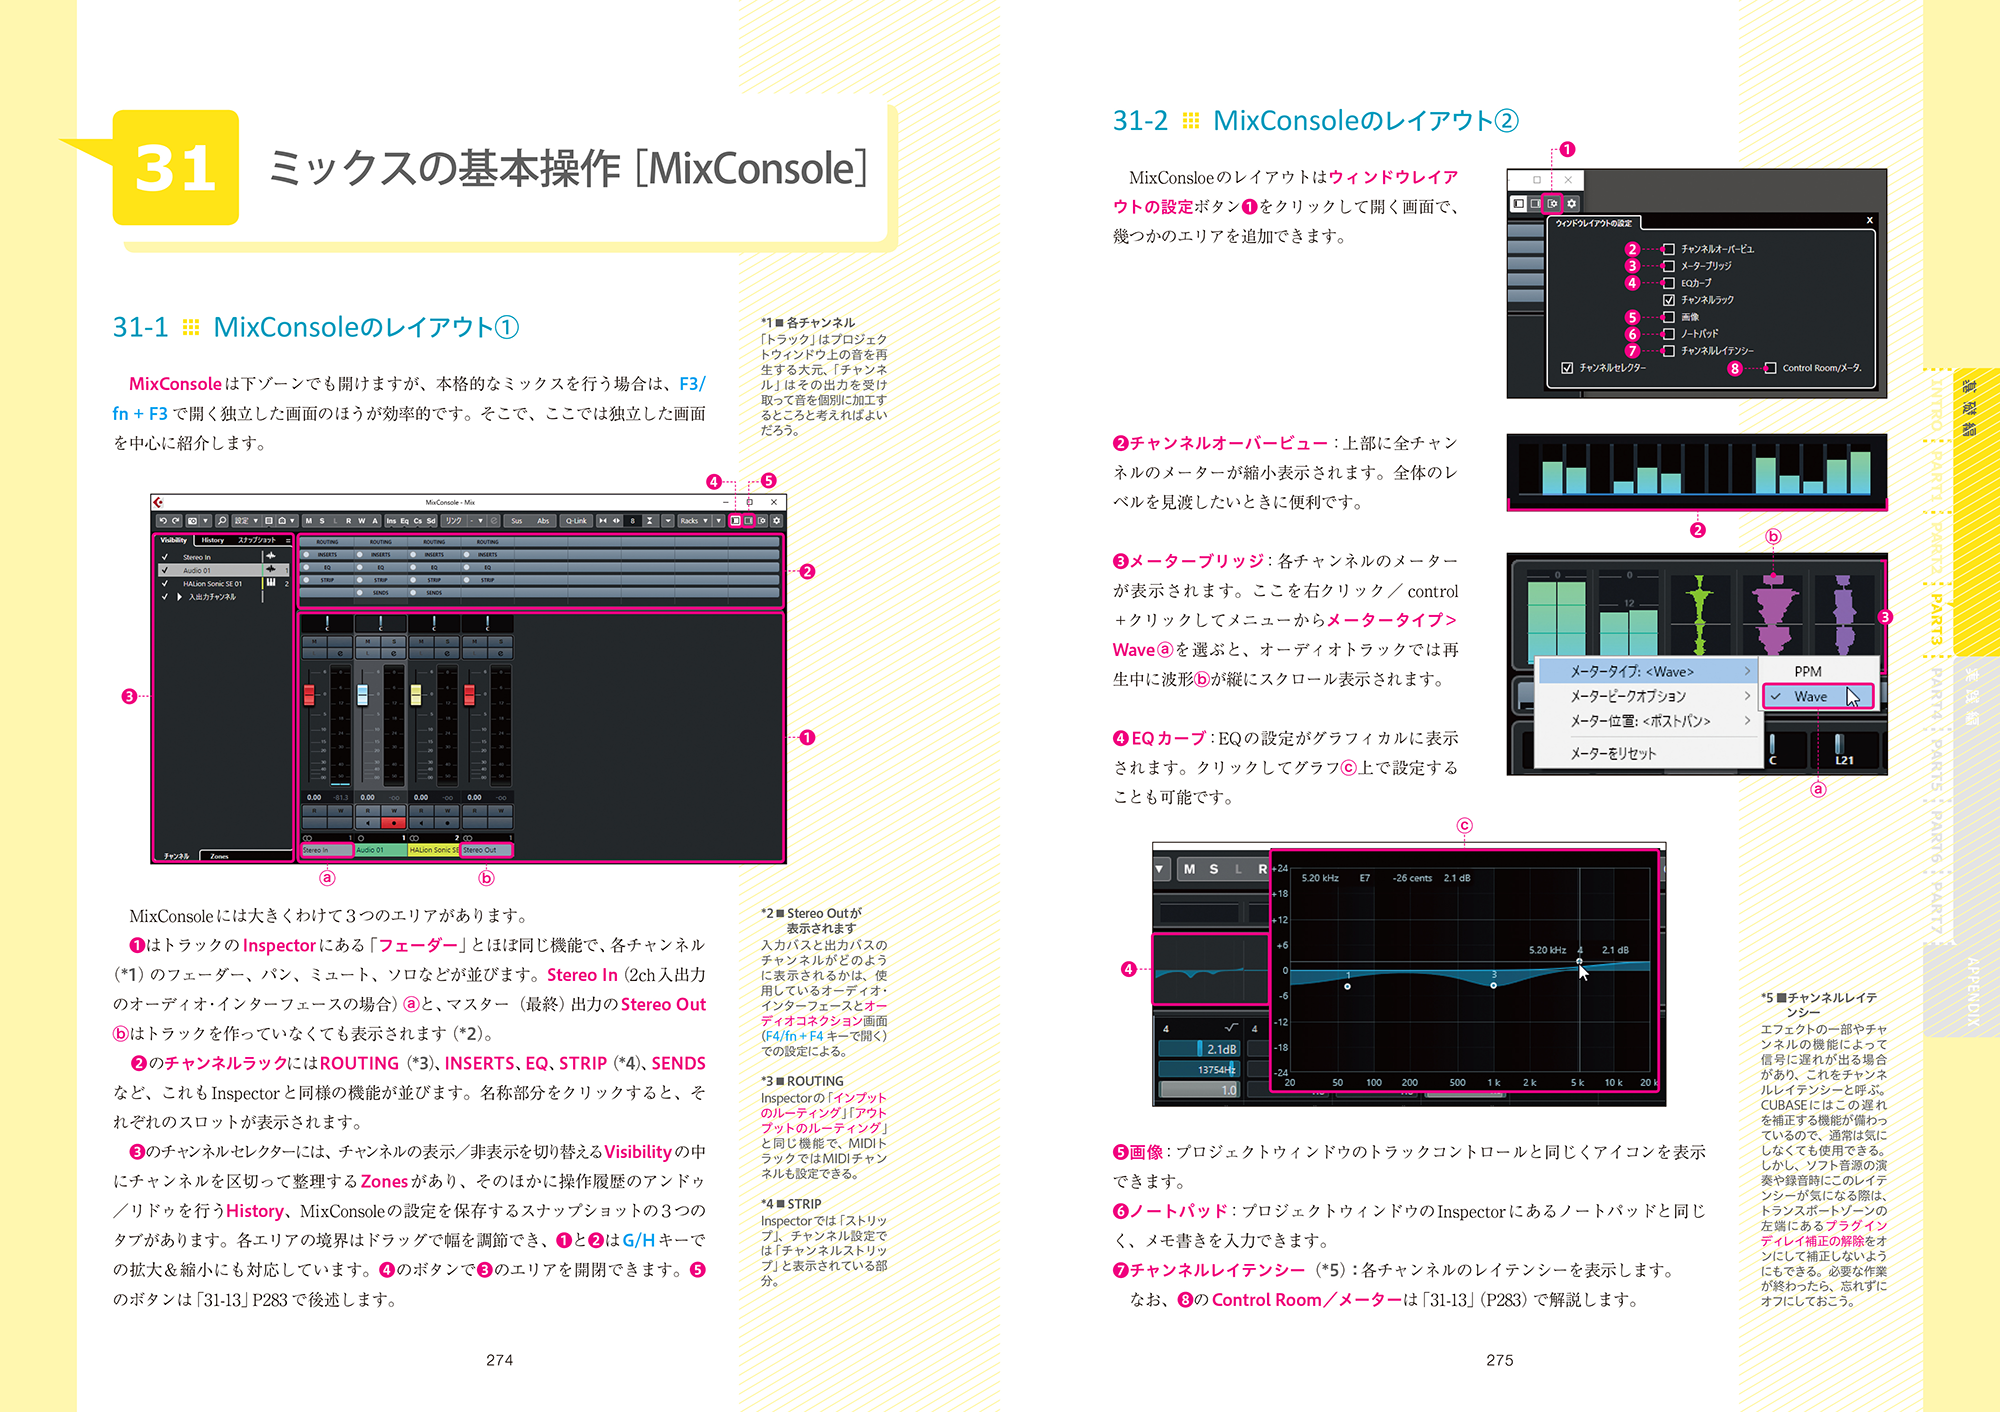
Task: Click the Abs button in toolbar
Action: point(543,521)
